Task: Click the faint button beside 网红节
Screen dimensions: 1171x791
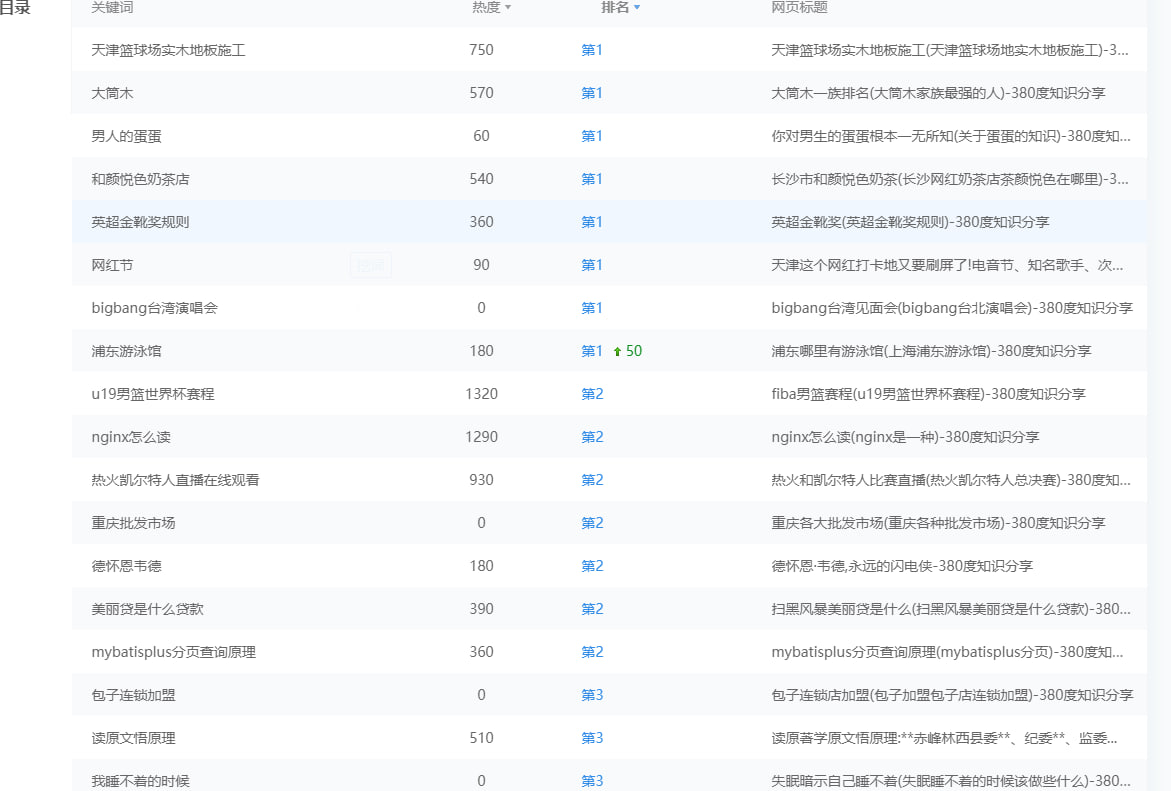Action: [x=370, y=265]
